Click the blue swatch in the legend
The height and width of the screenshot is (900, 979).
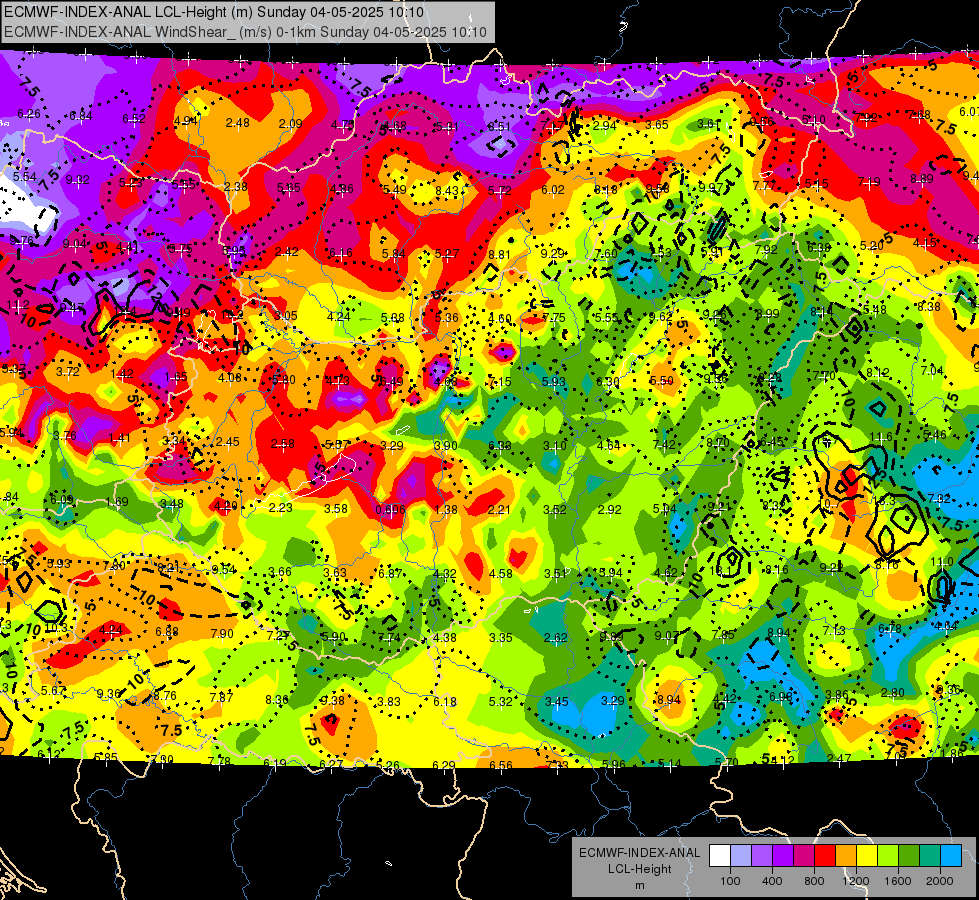click(x=951, y=856)
